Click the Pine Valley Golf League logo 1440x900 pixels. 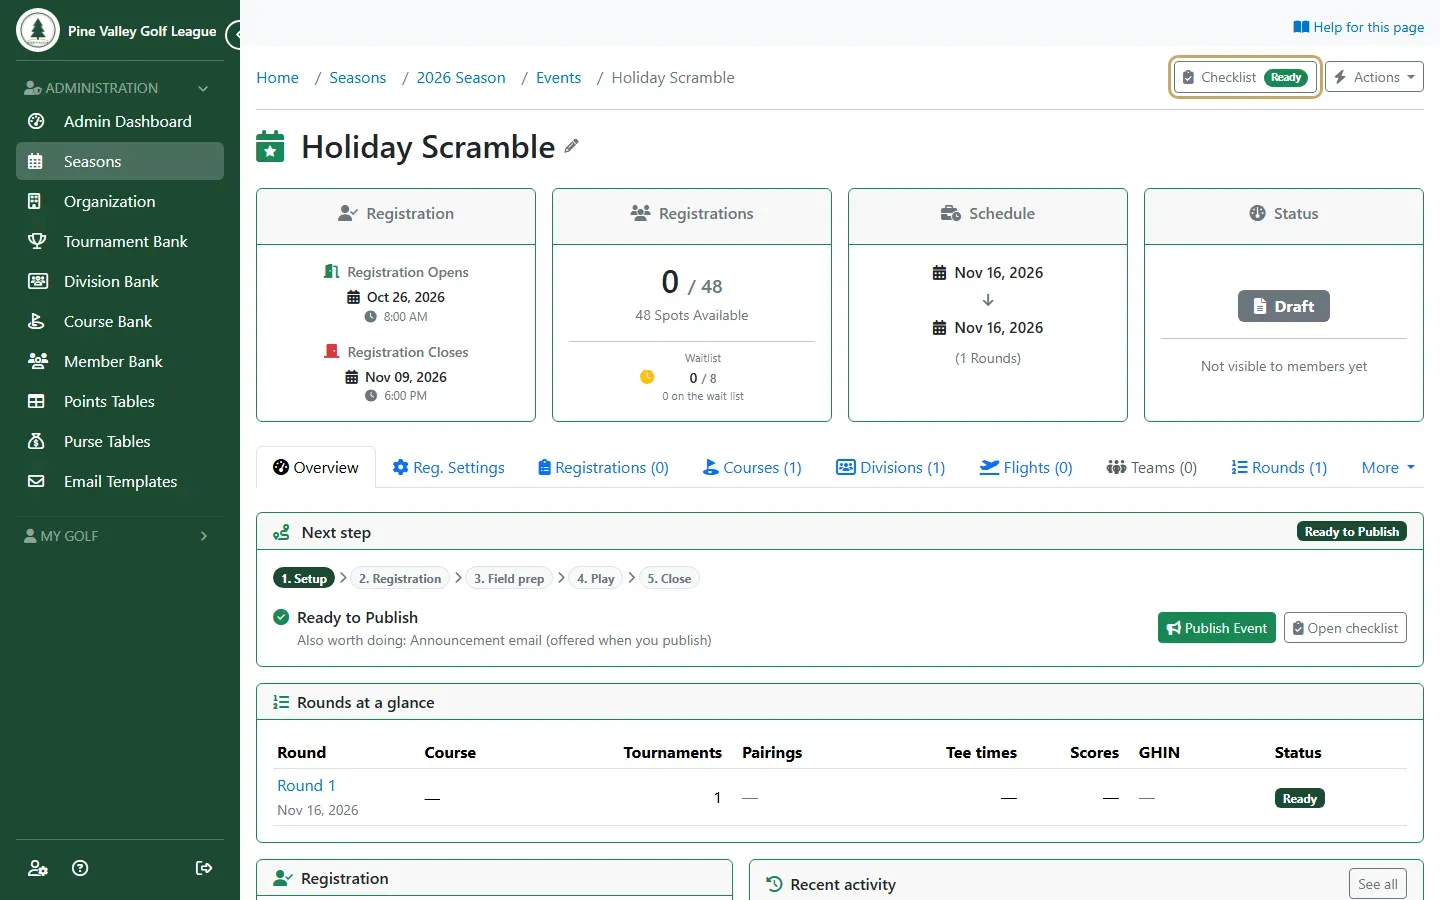[38, 30]
